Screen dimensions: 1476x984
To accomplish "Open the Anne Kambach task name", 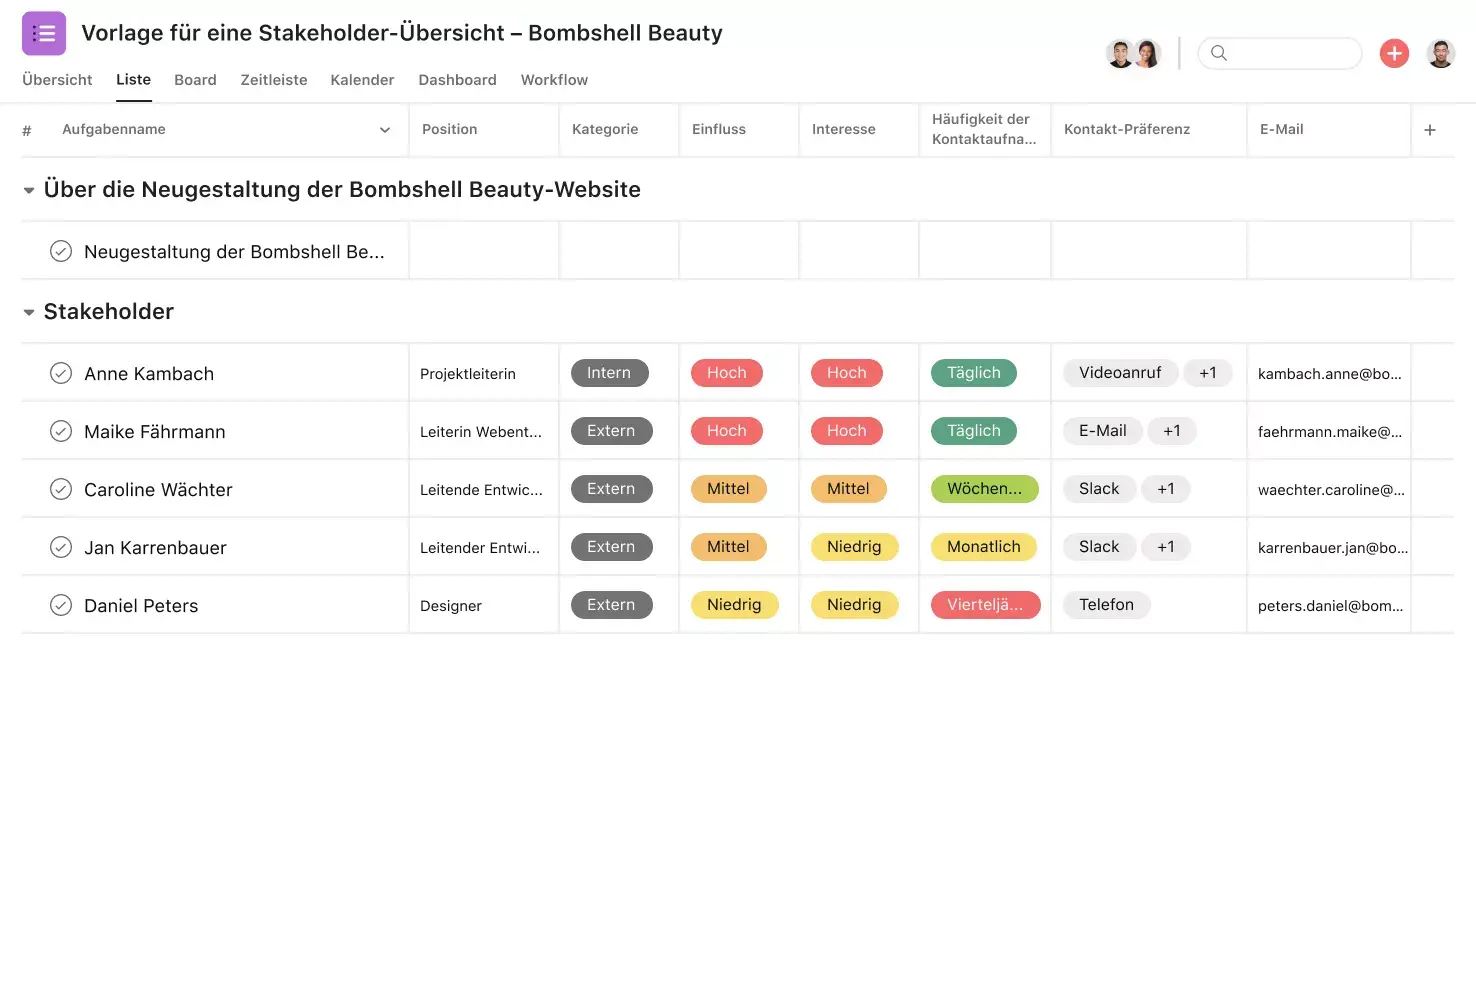I will (x=149, y=374).
